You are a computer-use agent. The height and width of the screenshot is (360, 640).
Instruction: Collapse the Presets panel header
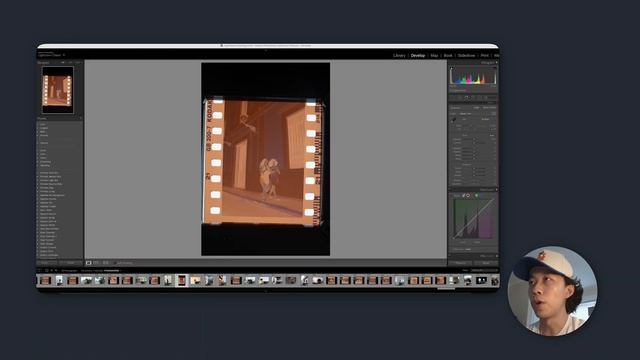click(42, 118)
